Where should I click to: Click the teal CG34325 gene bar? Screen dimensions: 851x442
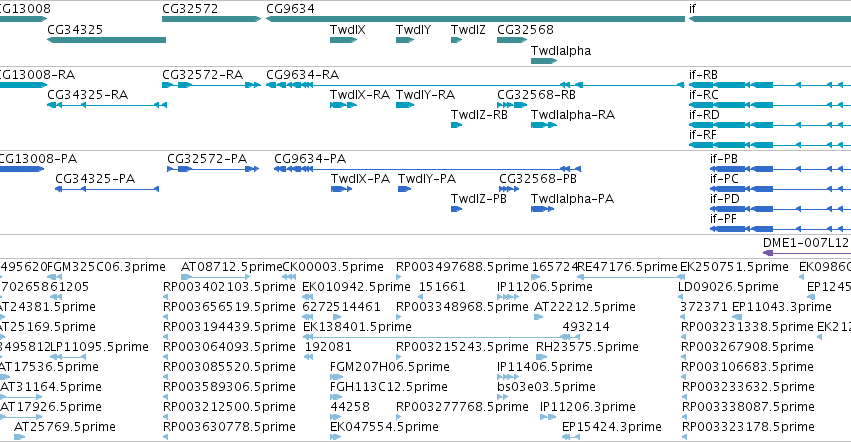click(x=106, y=40)
